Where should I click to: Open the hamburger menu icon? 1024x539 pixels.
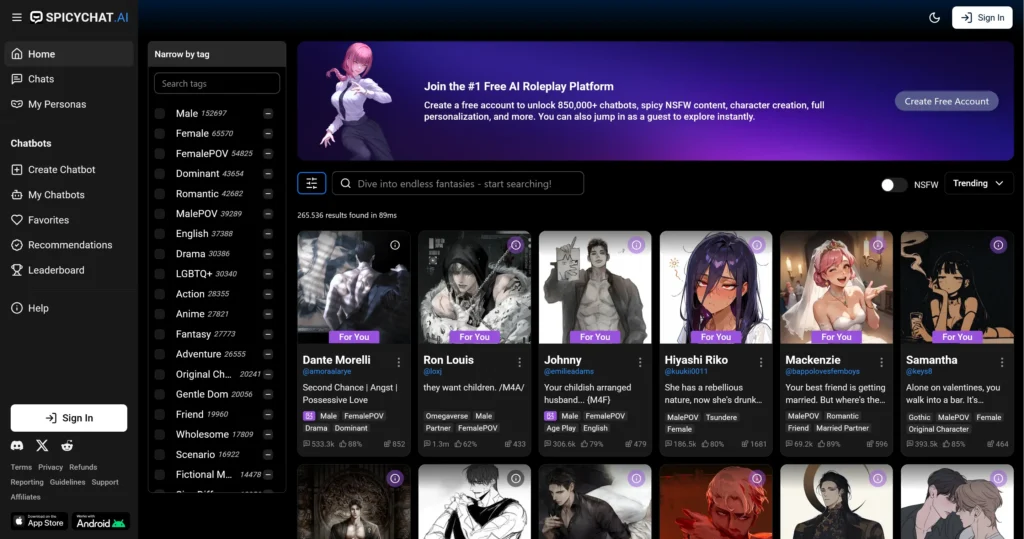[16, 17]
